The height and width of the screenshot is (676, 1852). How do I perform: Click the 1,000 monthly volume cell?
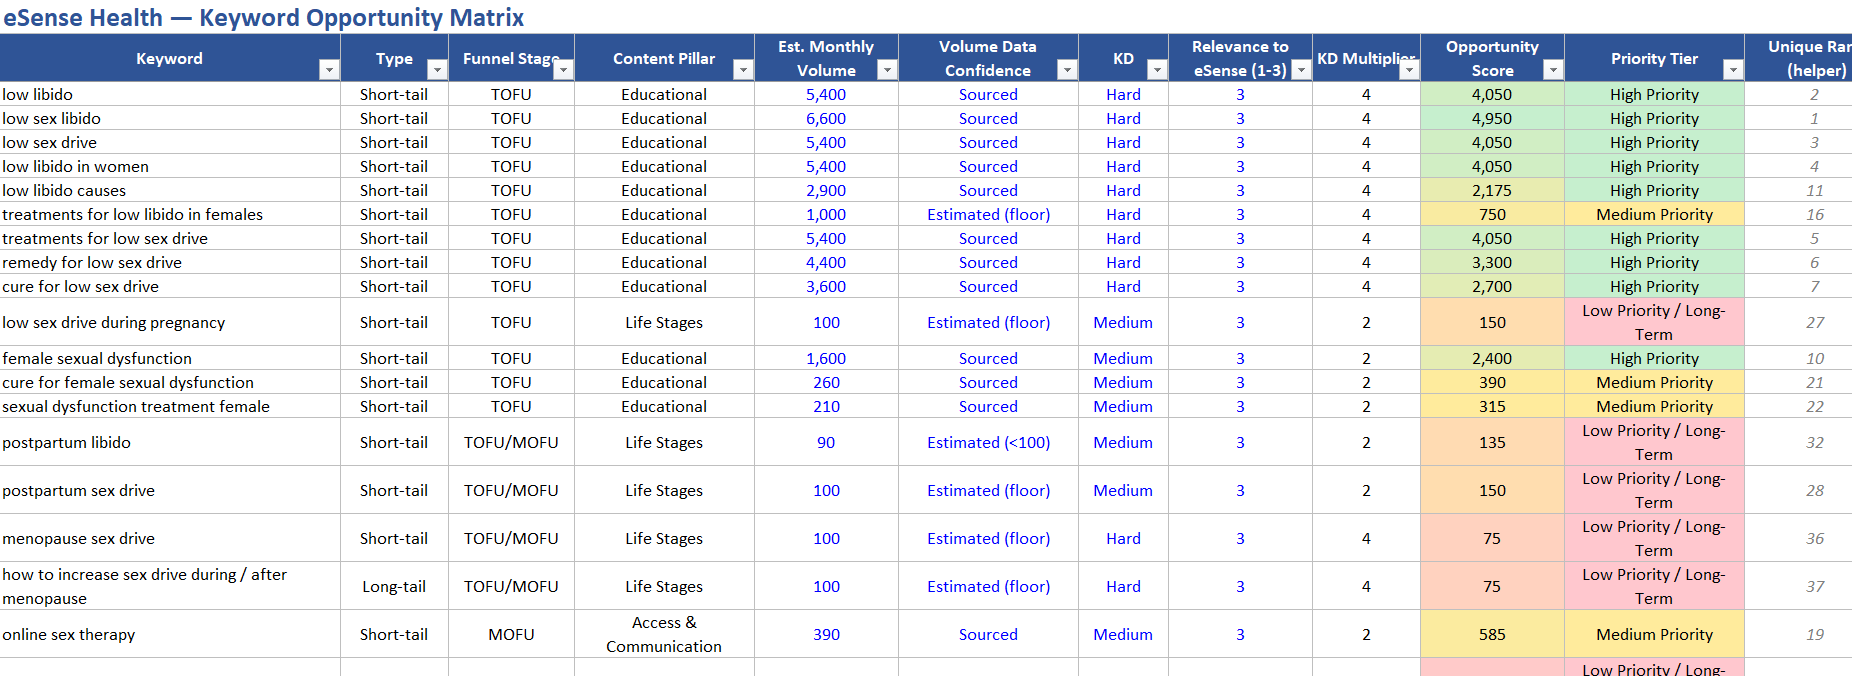pos(826,214)
